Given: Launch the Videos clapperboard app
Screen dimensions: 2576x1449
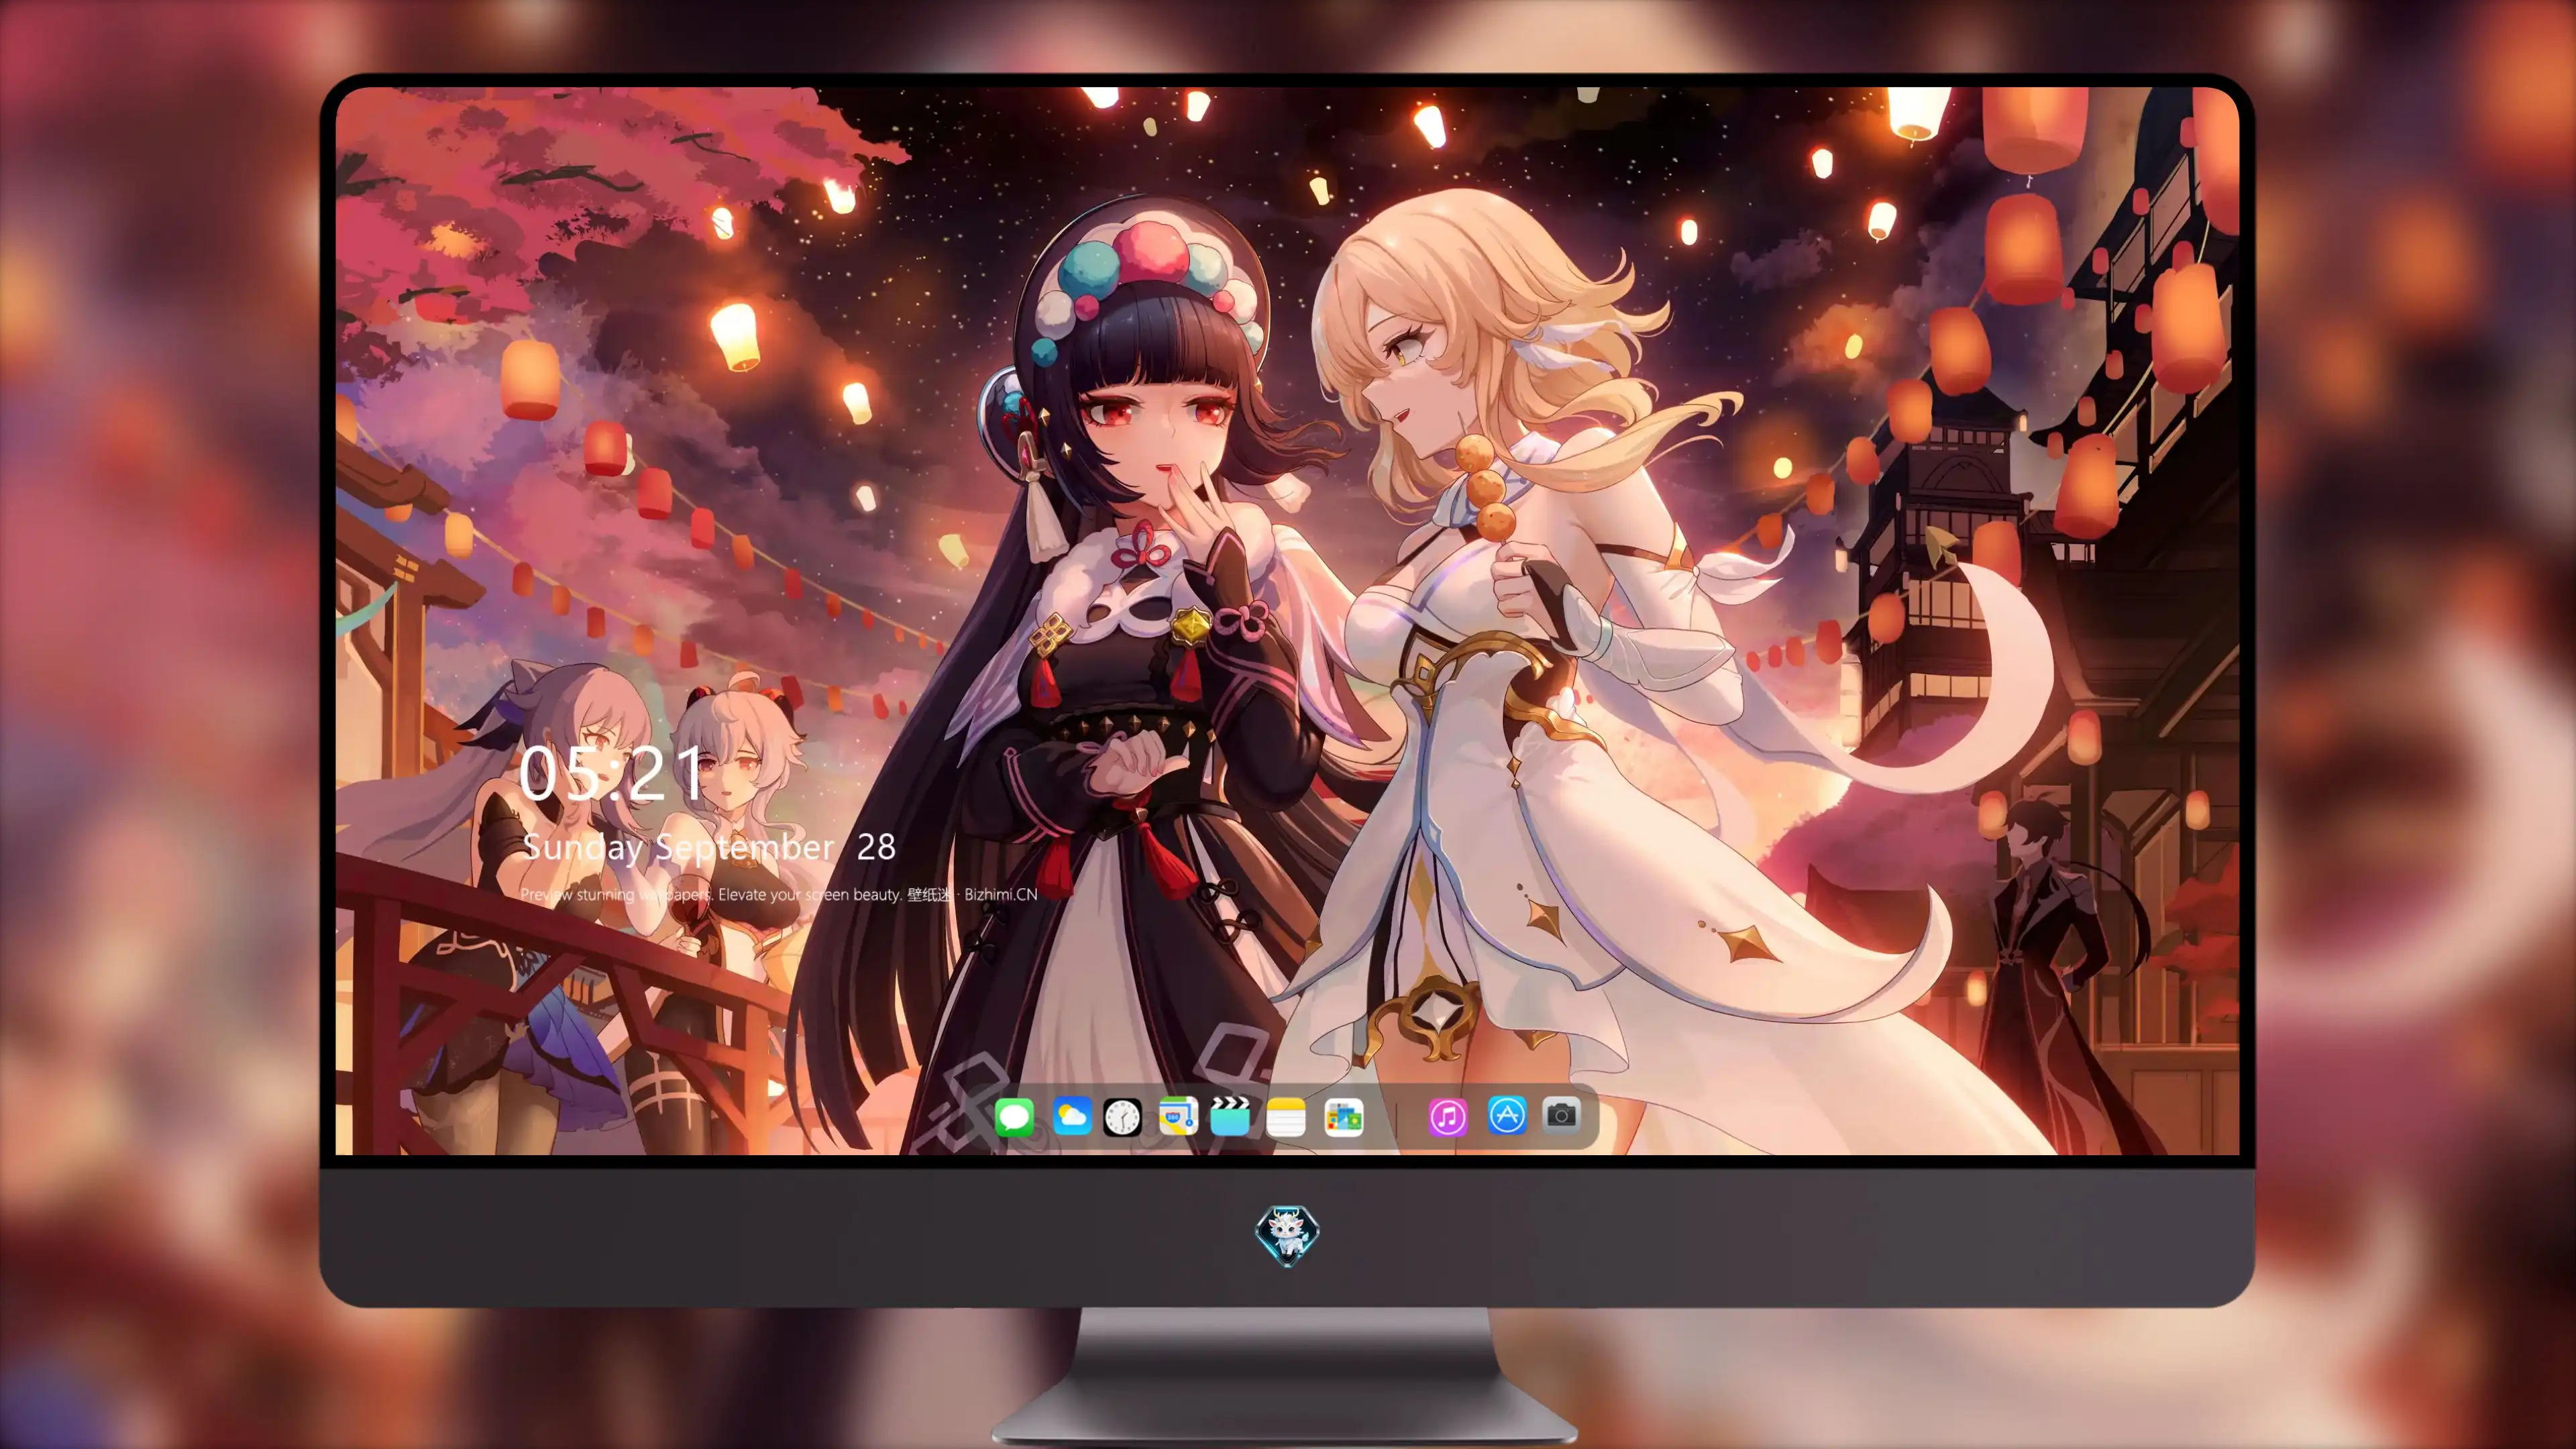Looking at the screenshot, I should pos(1230,1116).
